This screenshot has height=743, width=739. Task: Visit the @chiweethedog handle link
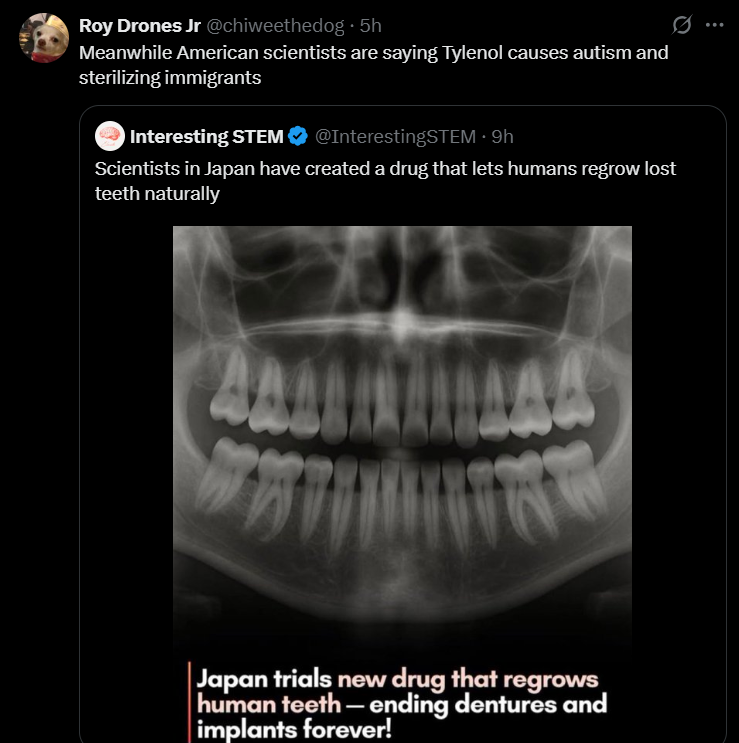(275, 26)
